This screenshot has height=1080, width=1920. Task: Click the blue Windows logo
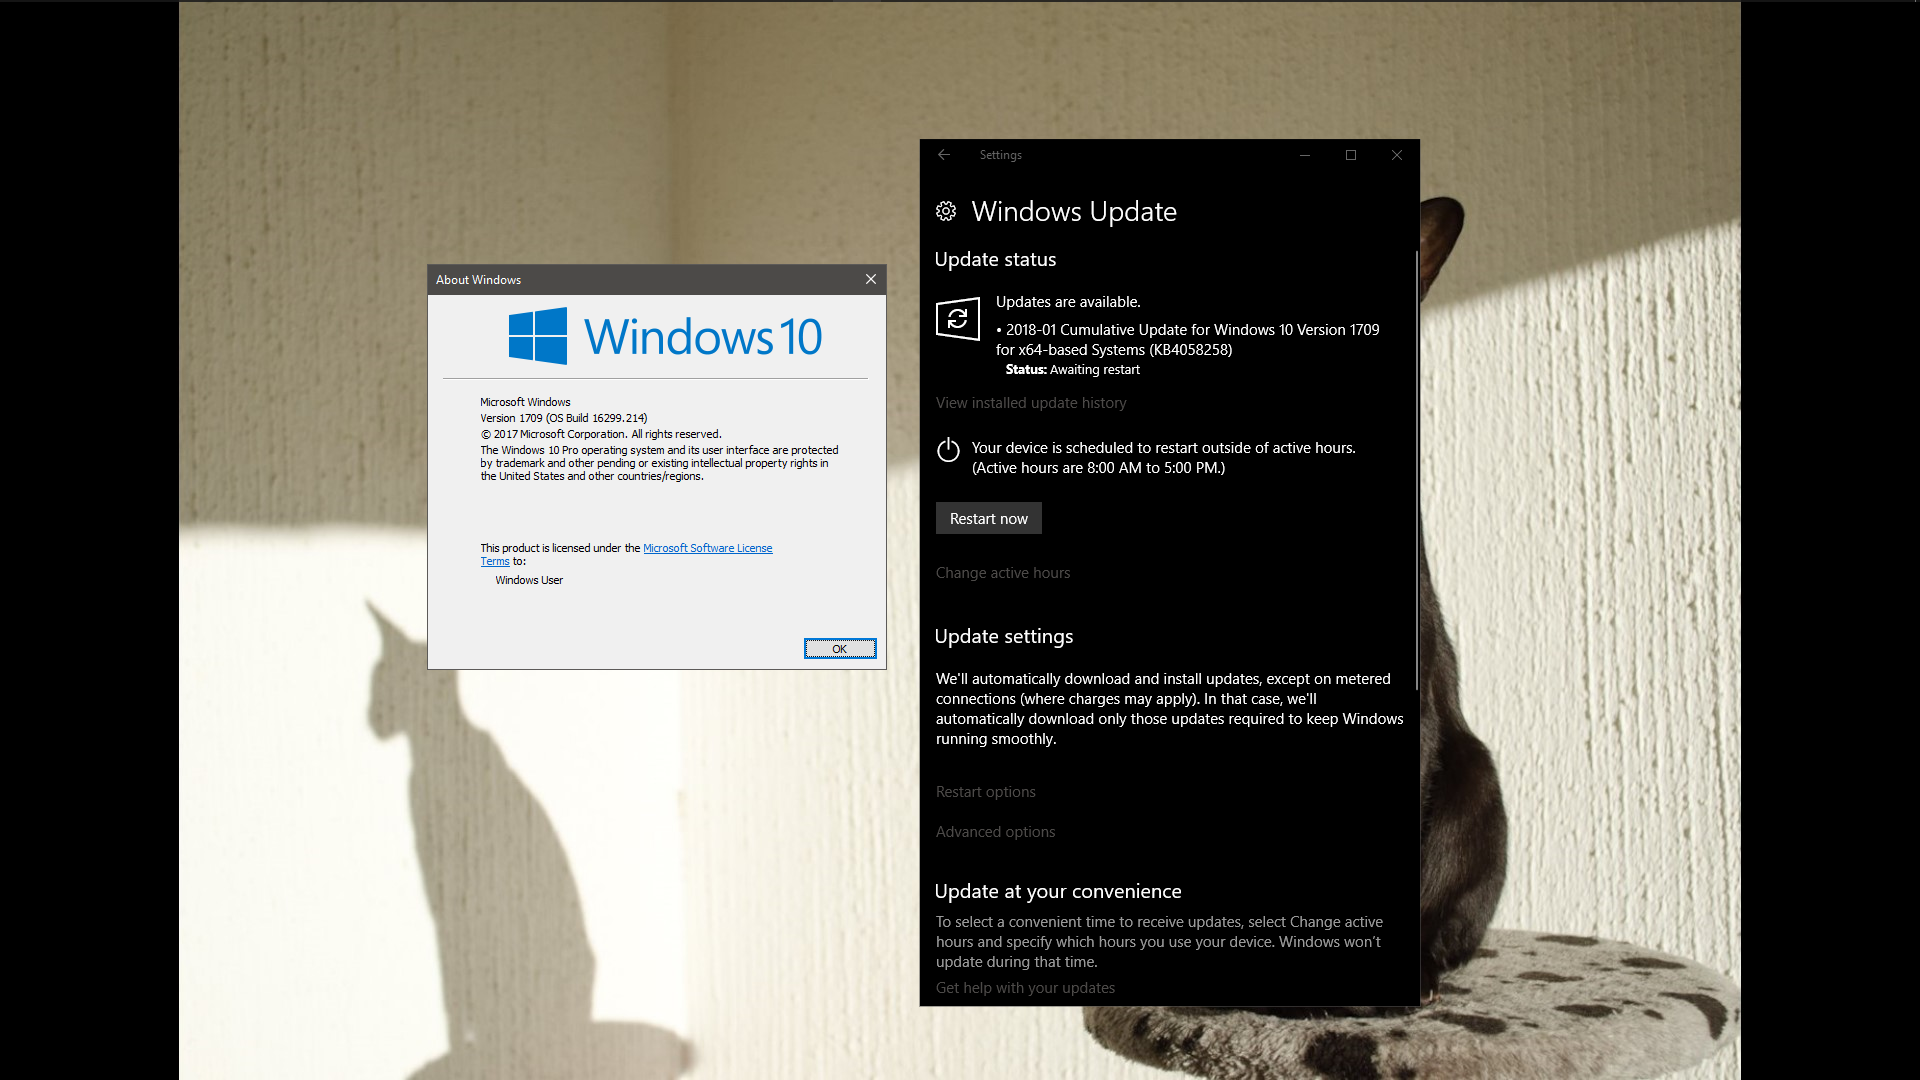click(x=538, y=336)
